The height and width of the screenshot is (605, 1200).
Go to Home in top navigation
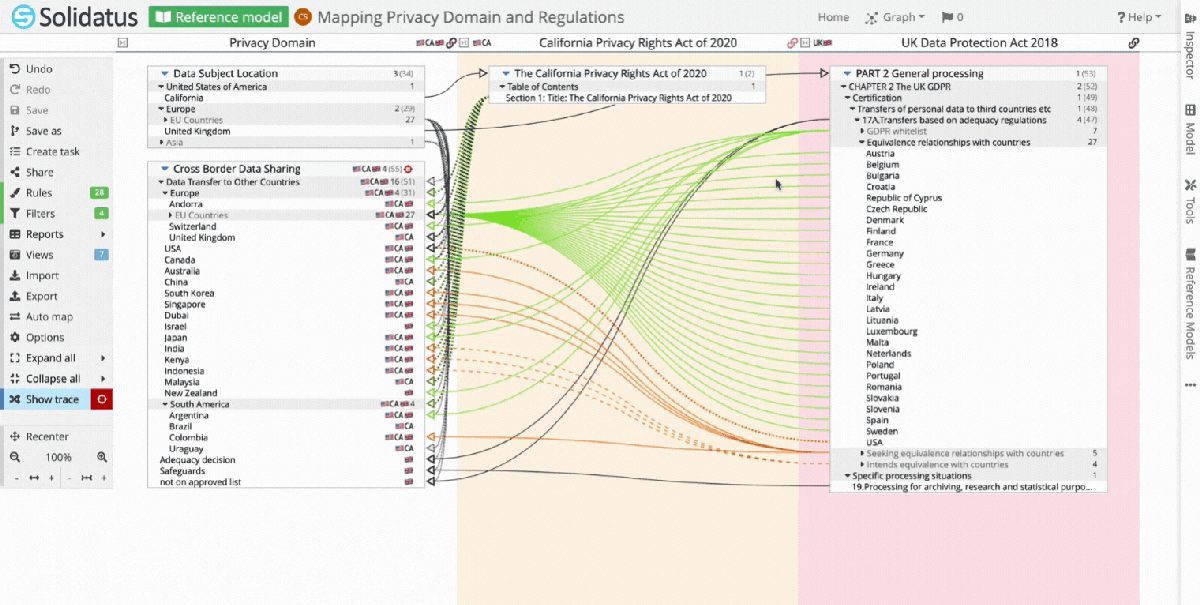point(833,17)
